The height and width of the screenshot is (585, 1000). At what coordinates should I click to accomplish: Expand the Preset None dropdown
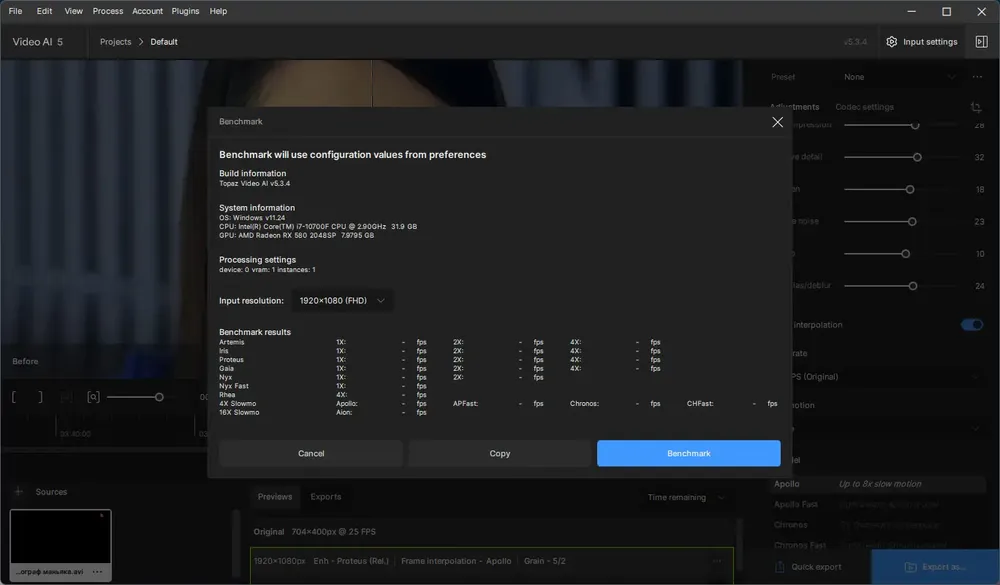coord(899,77)
